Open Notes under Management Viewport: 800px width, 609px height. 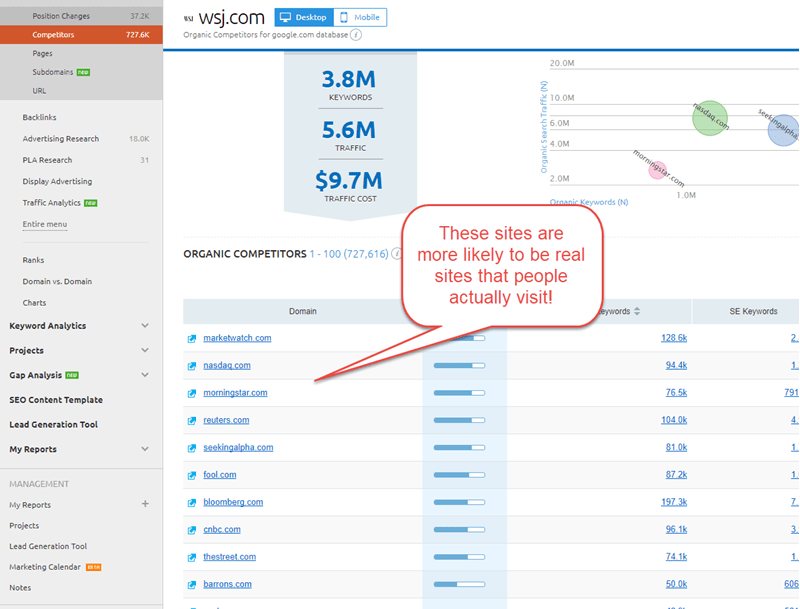pos(20,588)
